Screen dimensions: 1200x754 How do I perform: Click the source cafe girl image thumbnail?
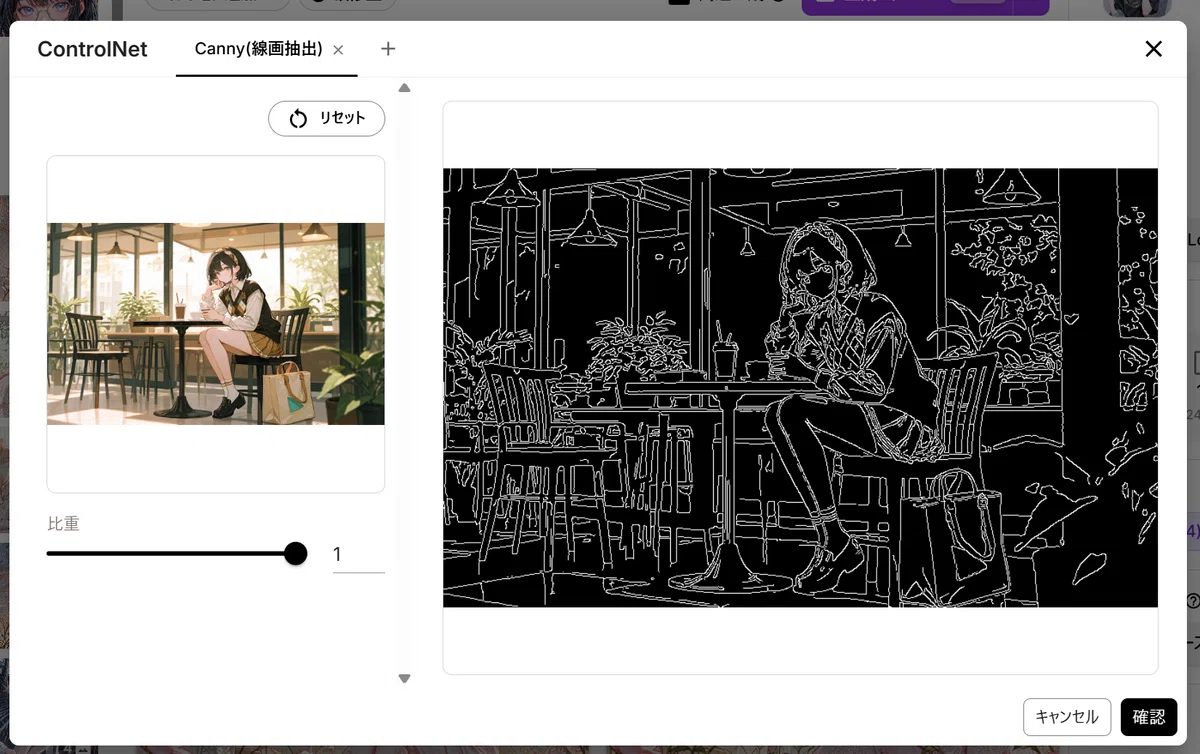tap(216, 324)
